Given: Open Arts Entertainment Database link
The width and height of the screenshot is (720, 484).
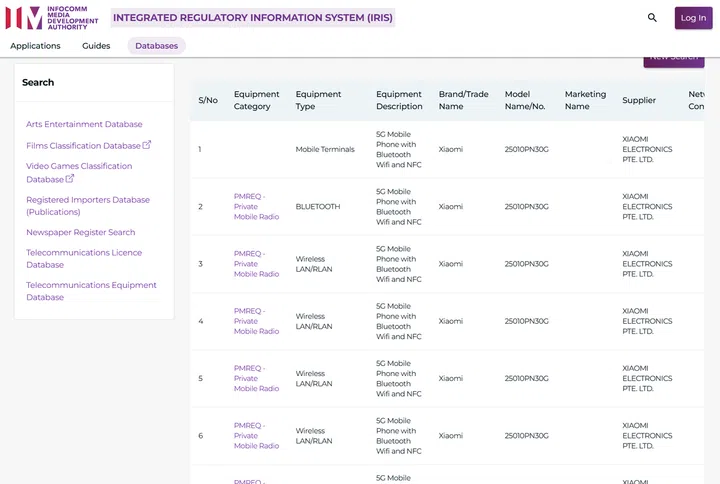Looking at the screenshot, I should (84, 125).
